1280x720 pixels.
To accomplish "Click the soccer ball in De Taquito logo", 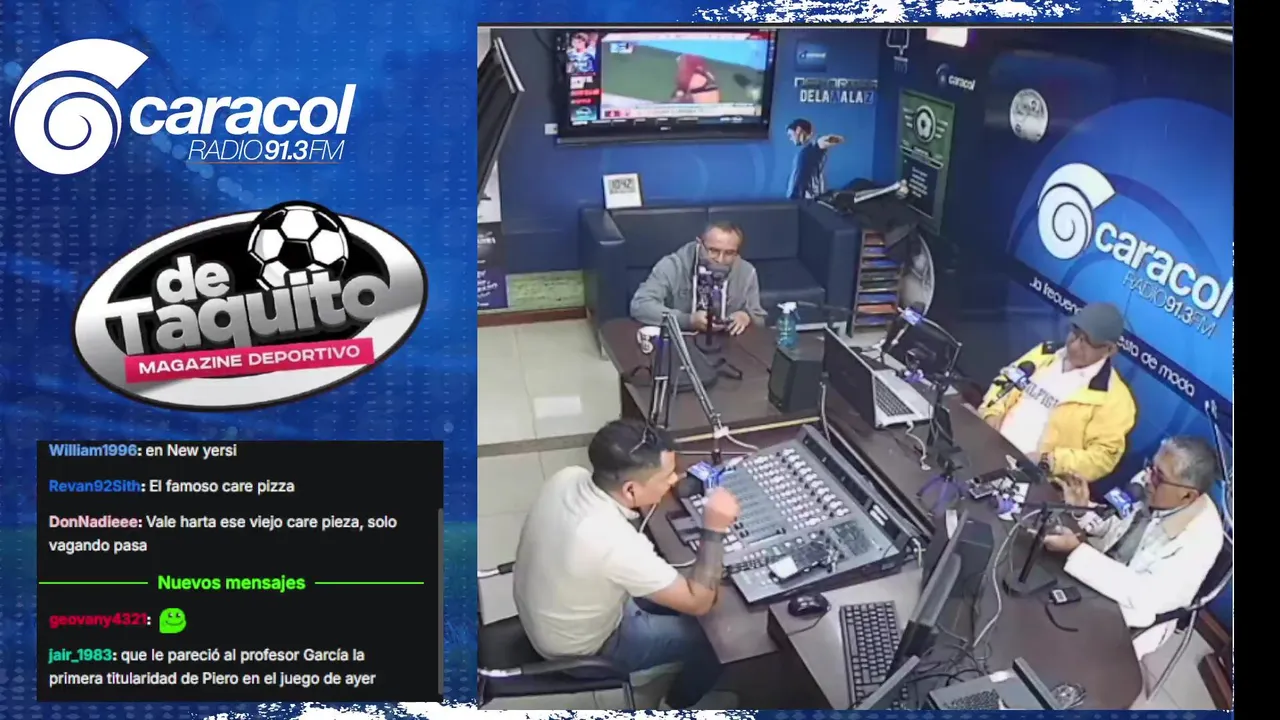I will [x=298, y=246].
